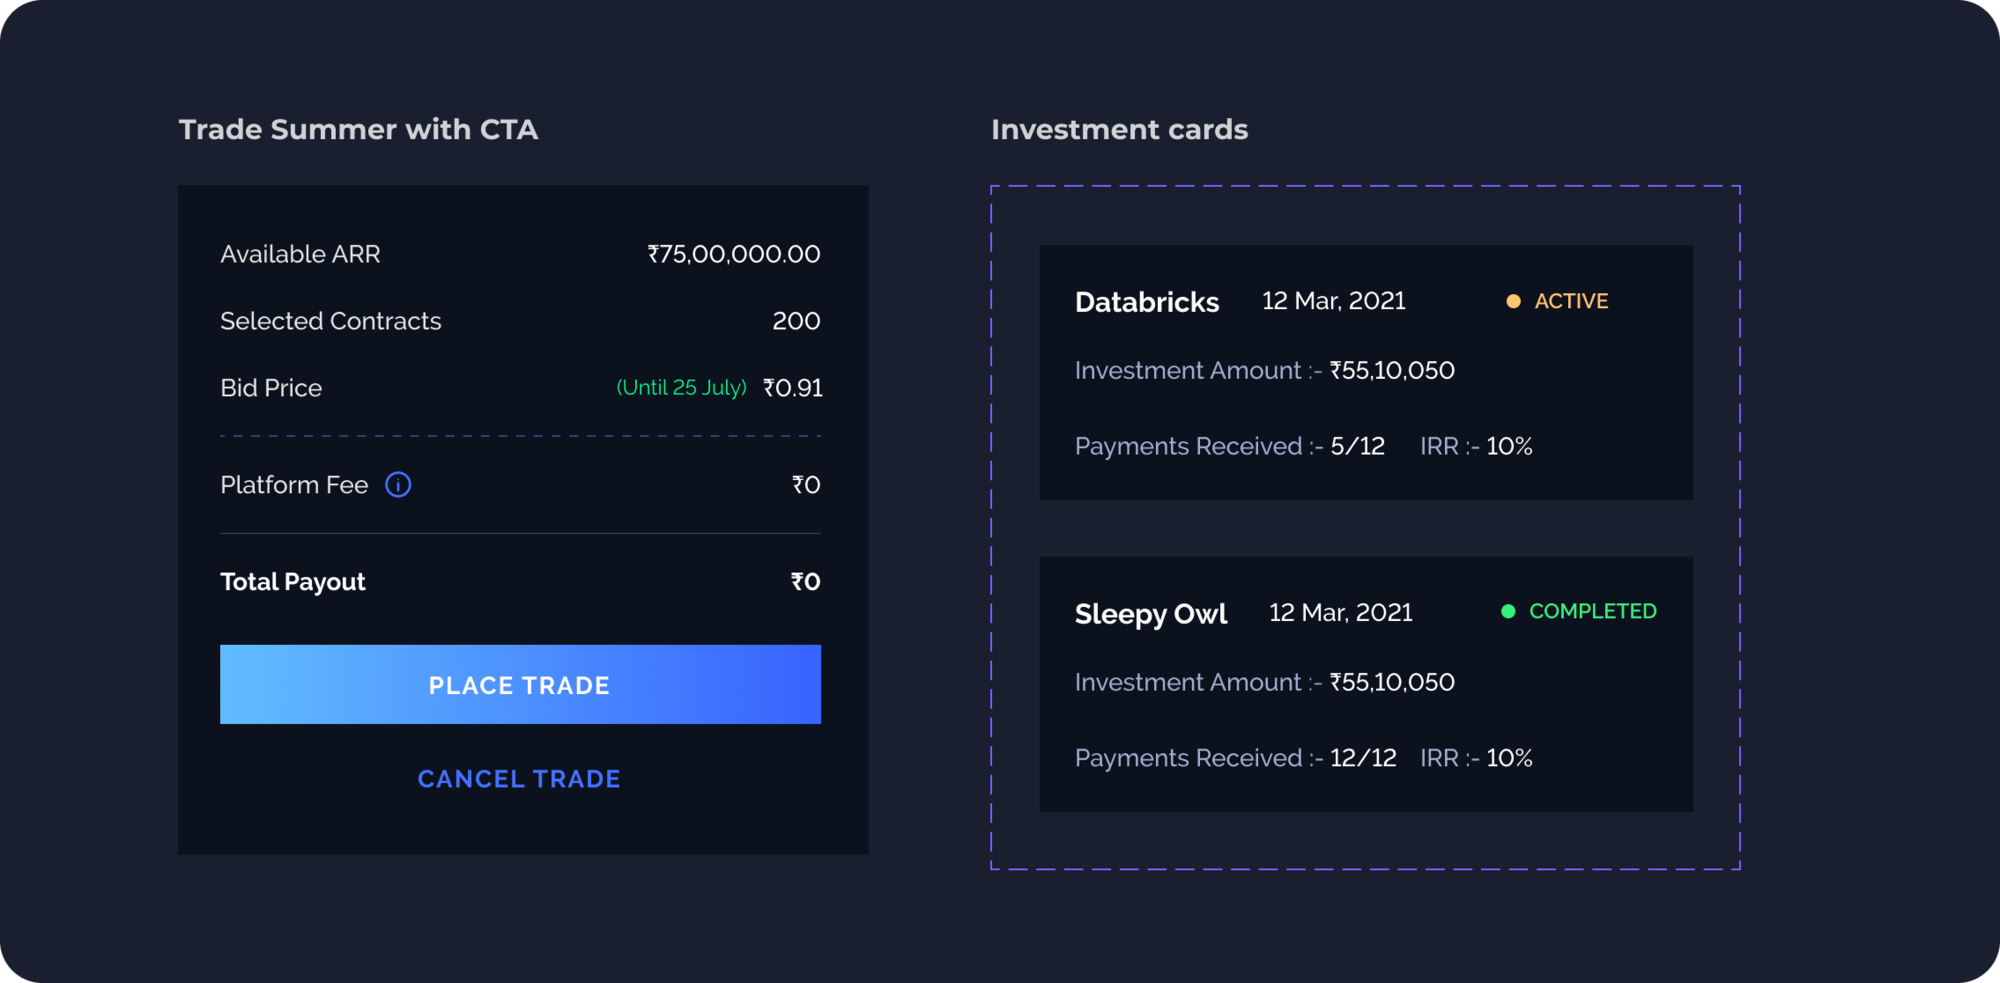Click Payments Received 12/12 on Sleepy Owl
The width and height of the screenshot is (2000, 983).
(x=1236, y=758)
